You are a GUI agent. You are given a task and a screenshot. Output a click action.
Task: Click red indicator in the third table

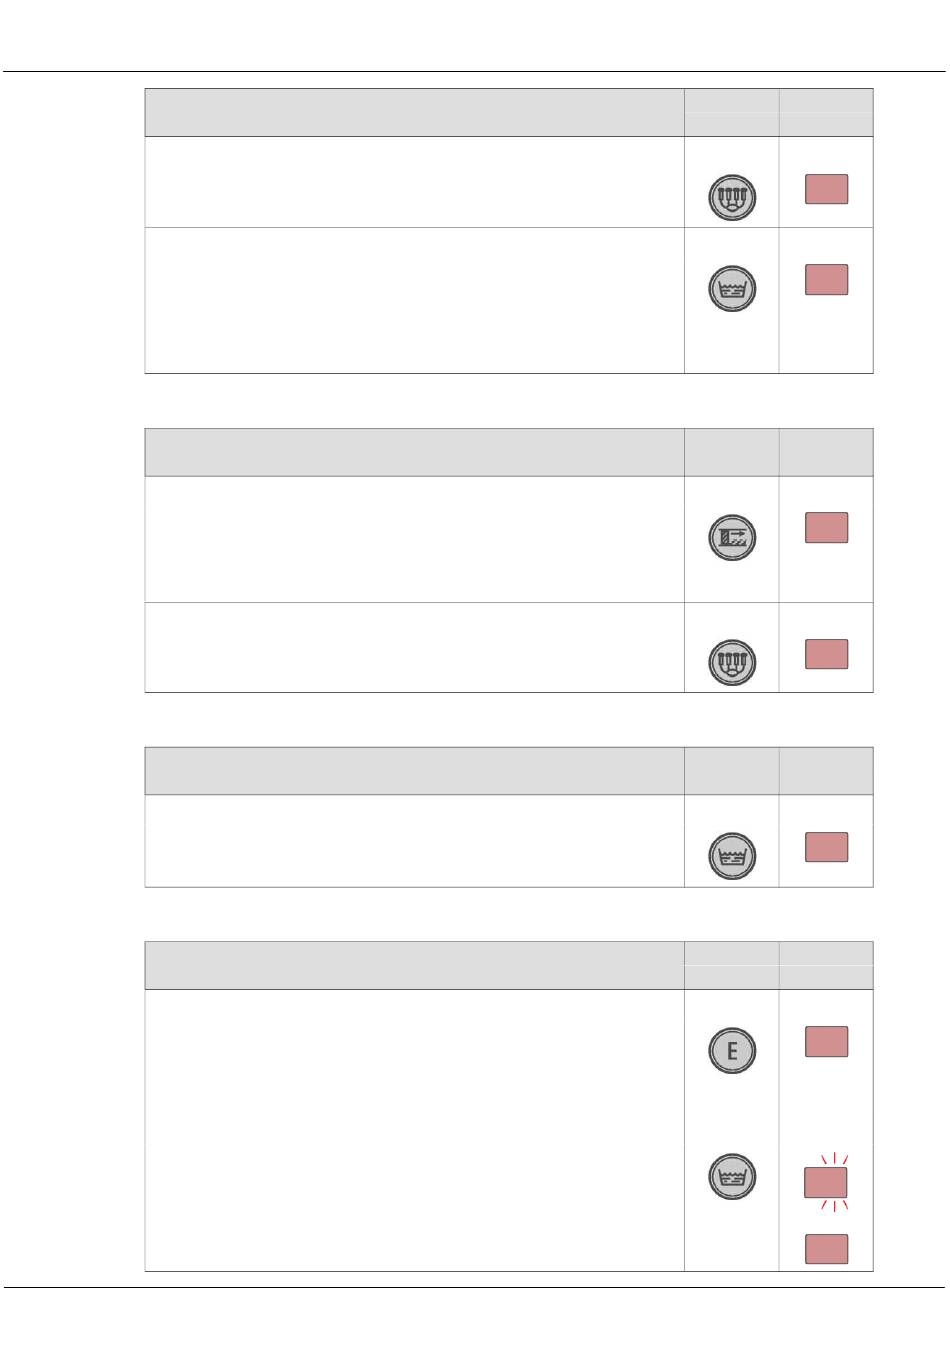coord(826,847)
